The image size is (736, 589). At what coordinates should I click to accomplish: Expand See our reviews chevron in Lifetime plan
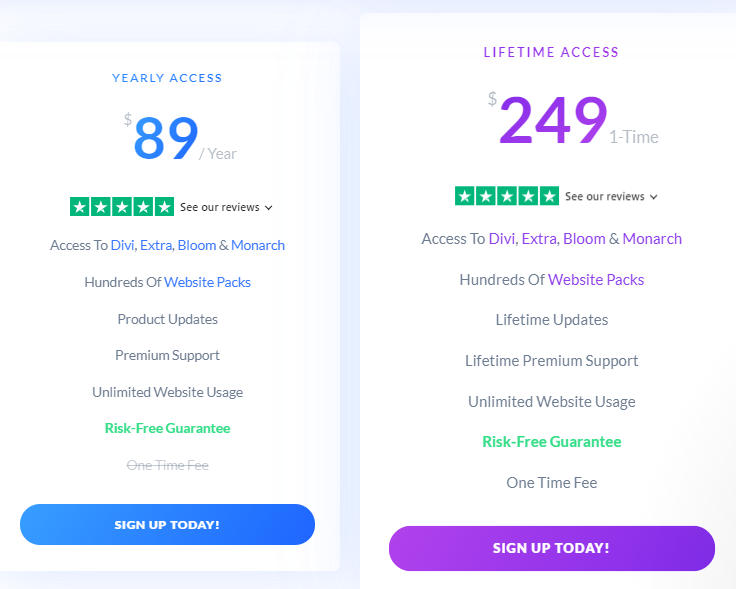pos(653,197)
